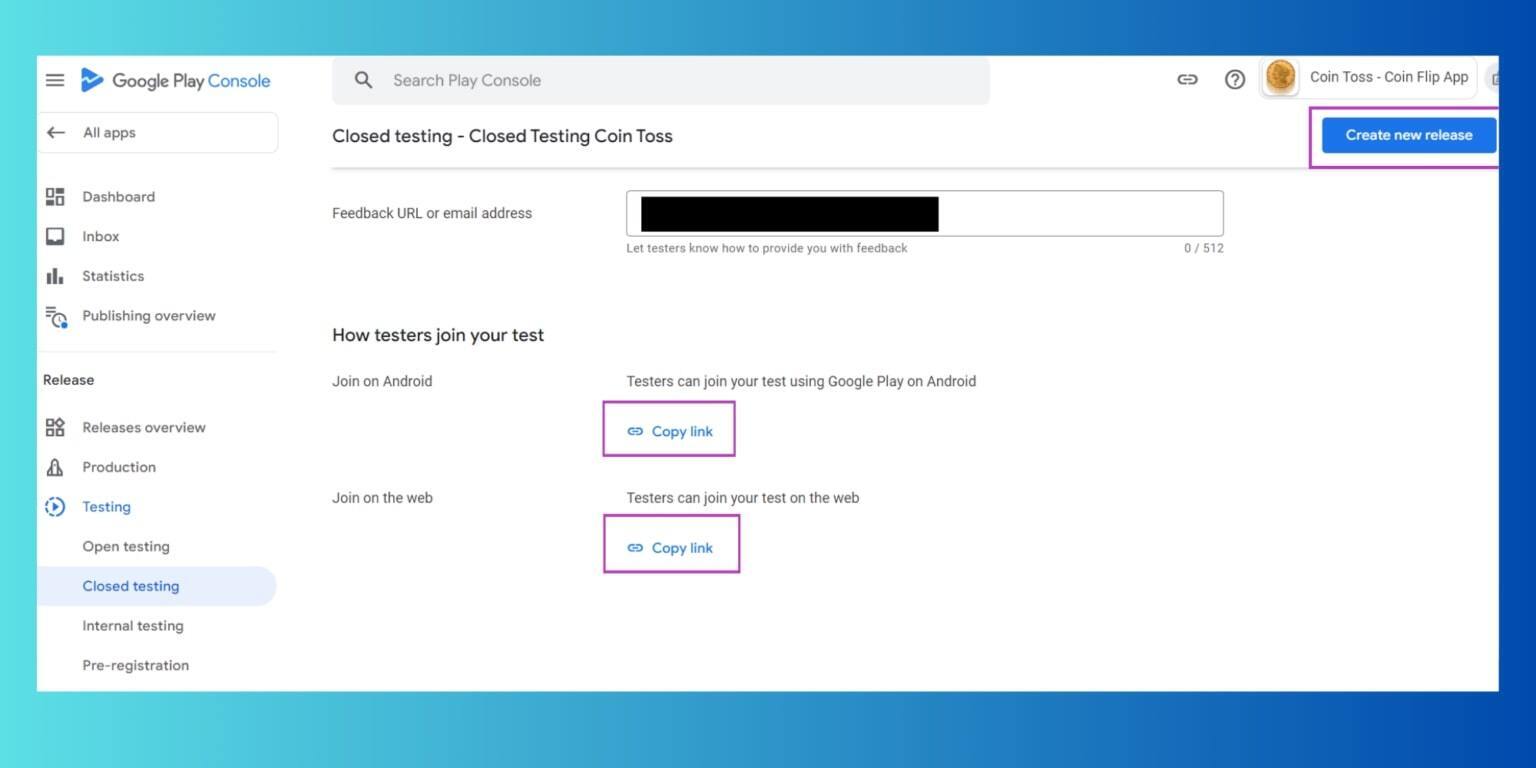This screenshot has height=768, width=1536.
Task: Click the Production icon in sidebar
Action: pyautogui.click(x=55, y=467)
